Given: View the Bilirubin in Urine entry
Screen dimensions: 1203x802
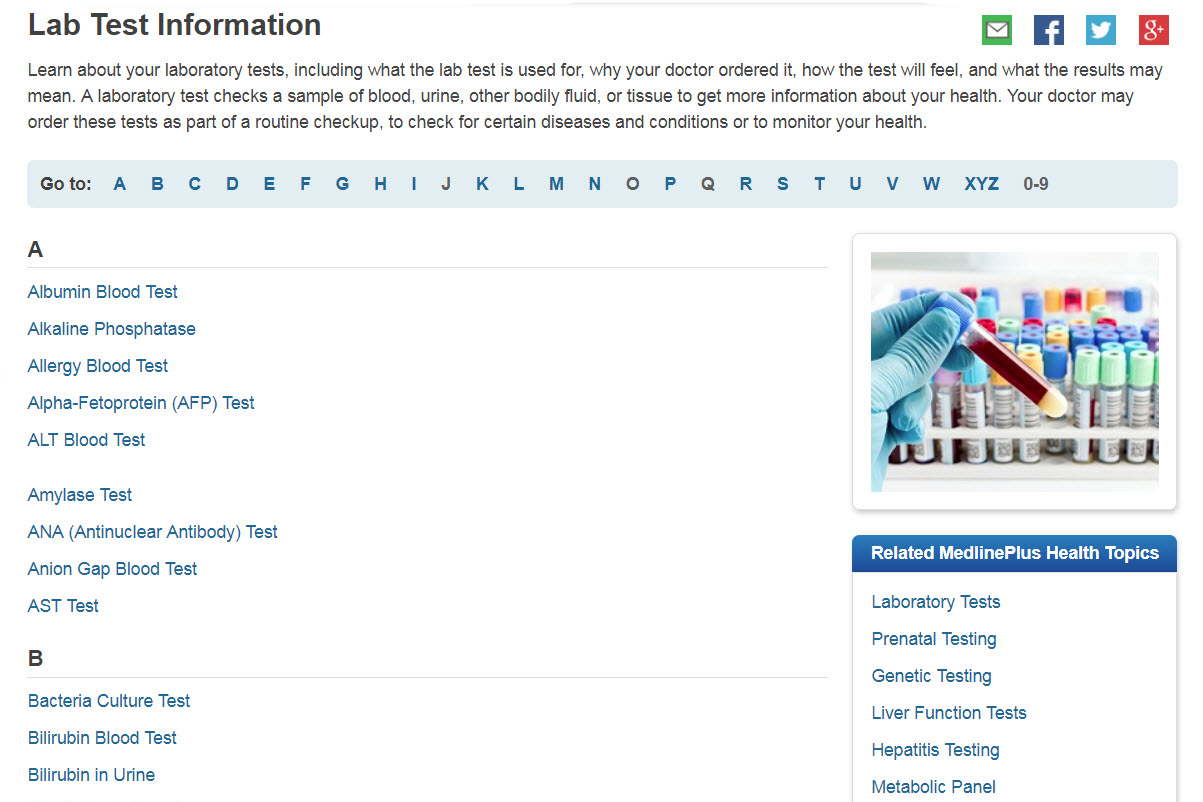Looking at the screenshot, I should pyautogui.click(x=91, y=775).
